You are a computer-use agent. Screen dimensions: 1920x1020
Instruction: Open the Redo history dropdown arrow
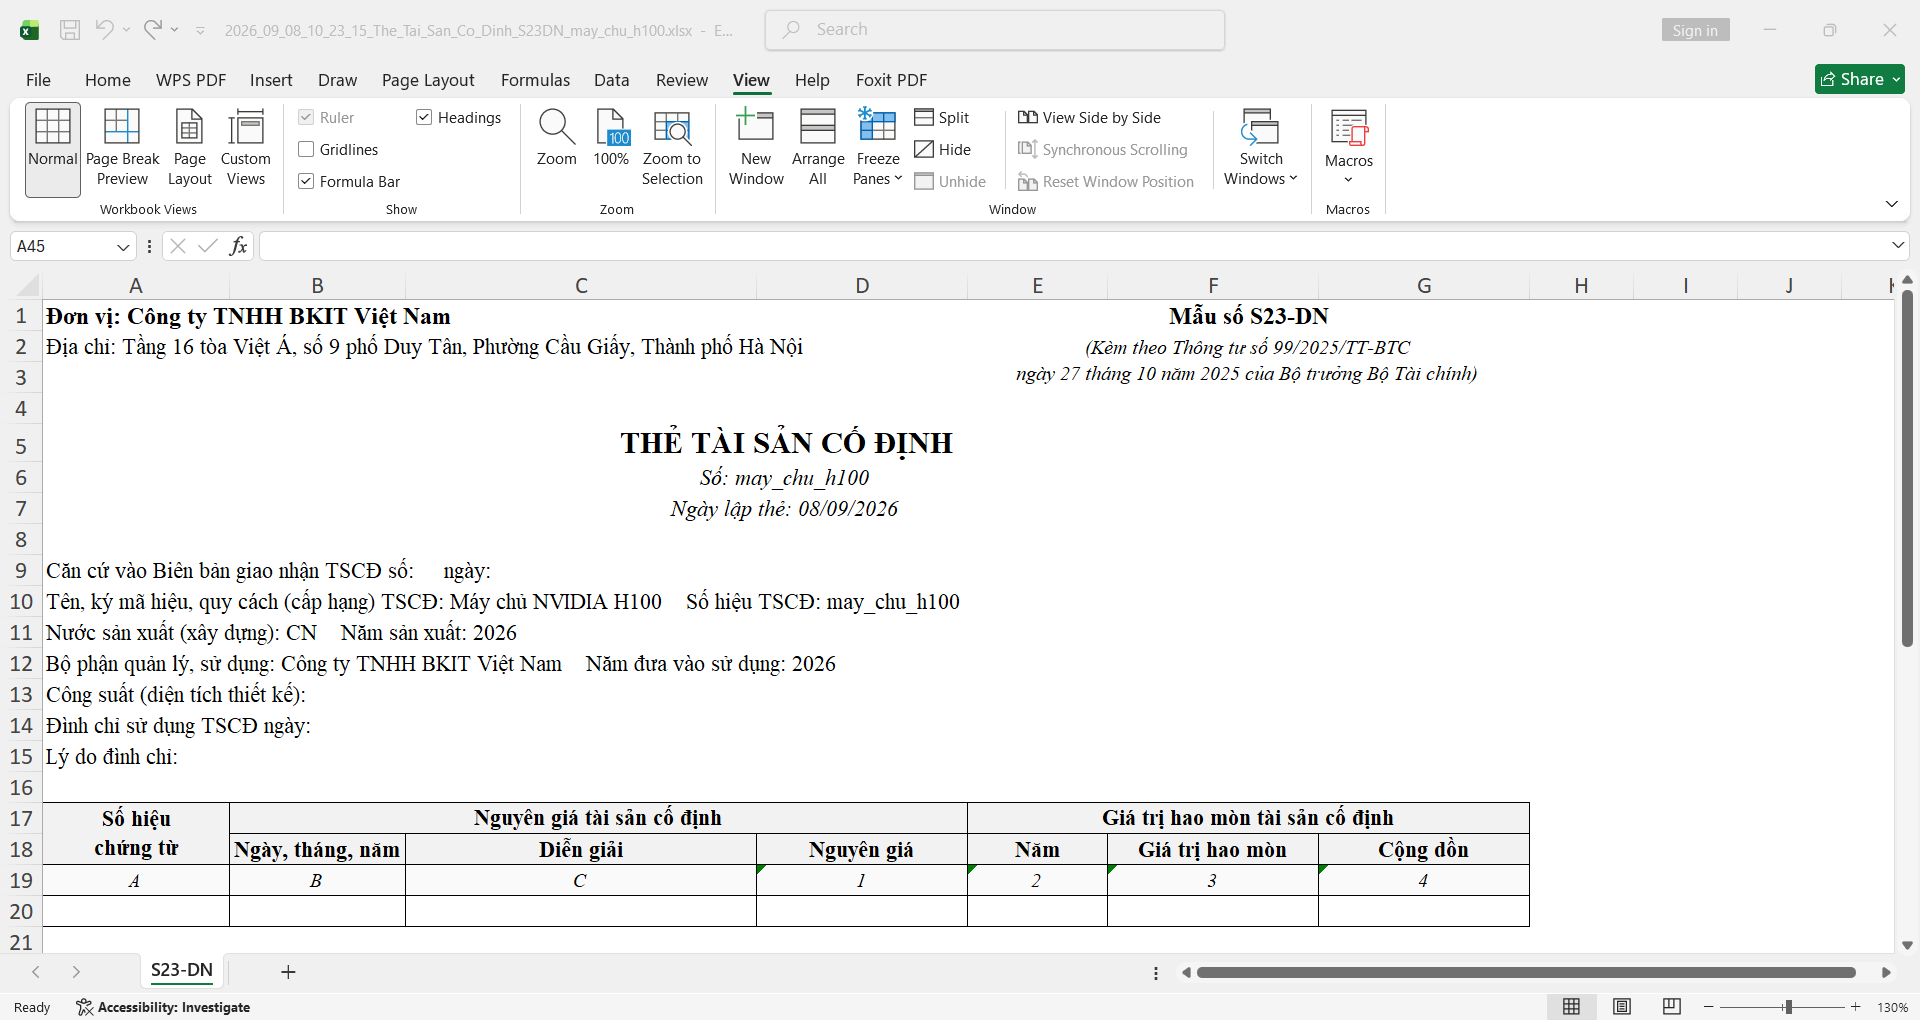(x=175, y=30)
